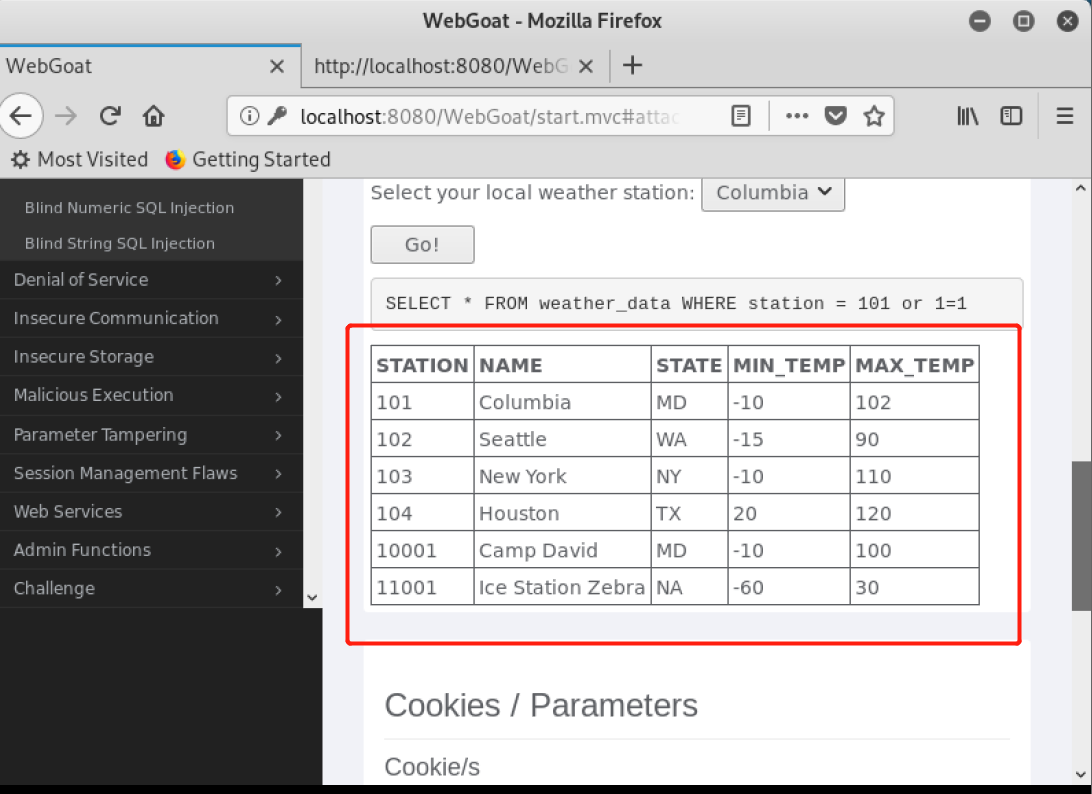This screenshot has width=1092, height=794.
Task: Expand Web Services category
Action: tap(152, 511)
